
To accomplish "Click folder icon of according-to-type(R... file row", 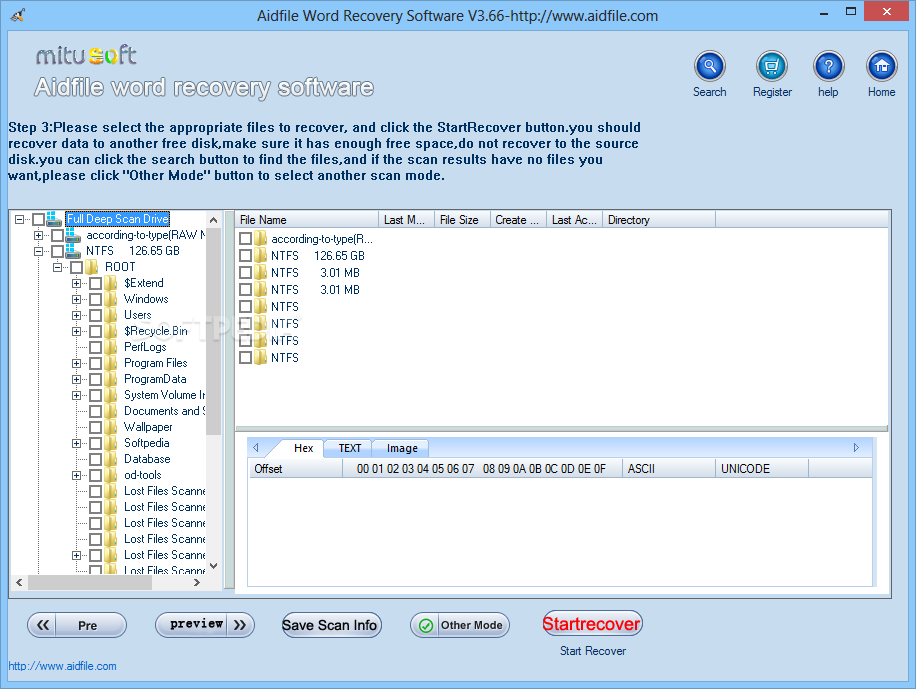I will click(261, 238).
